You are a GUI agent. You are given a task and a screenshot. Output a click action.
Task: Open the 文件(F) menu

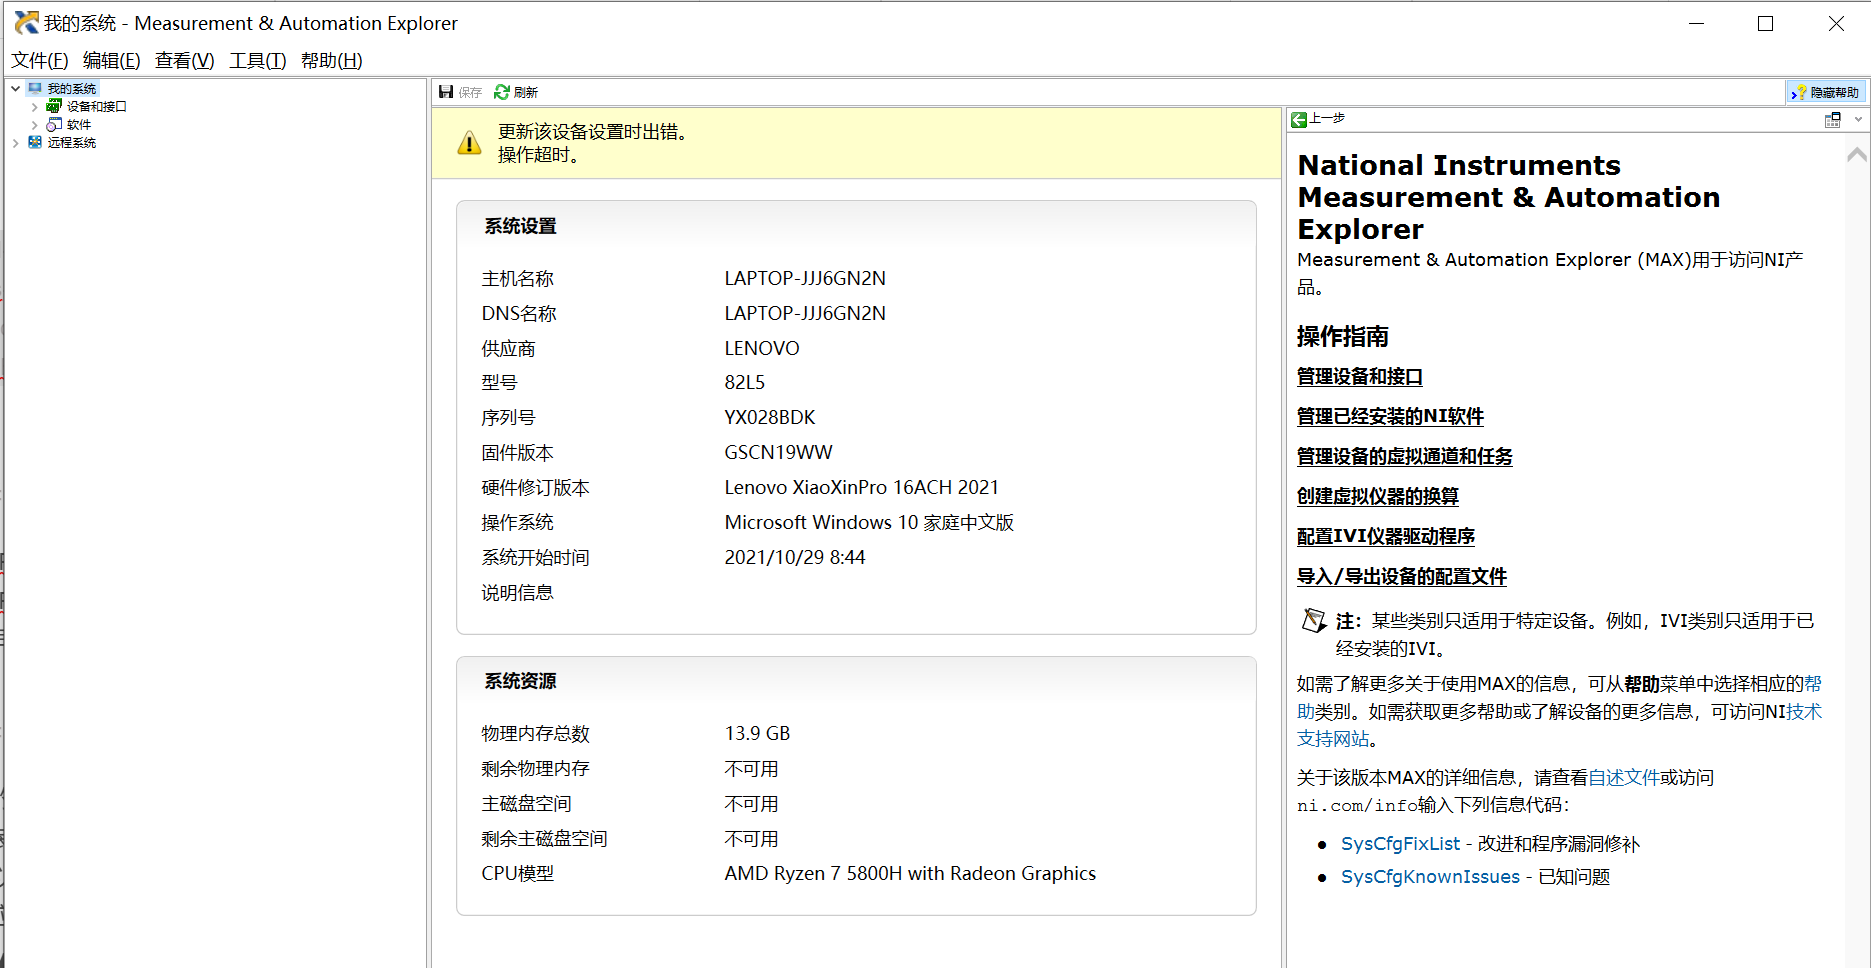(40, 61)
